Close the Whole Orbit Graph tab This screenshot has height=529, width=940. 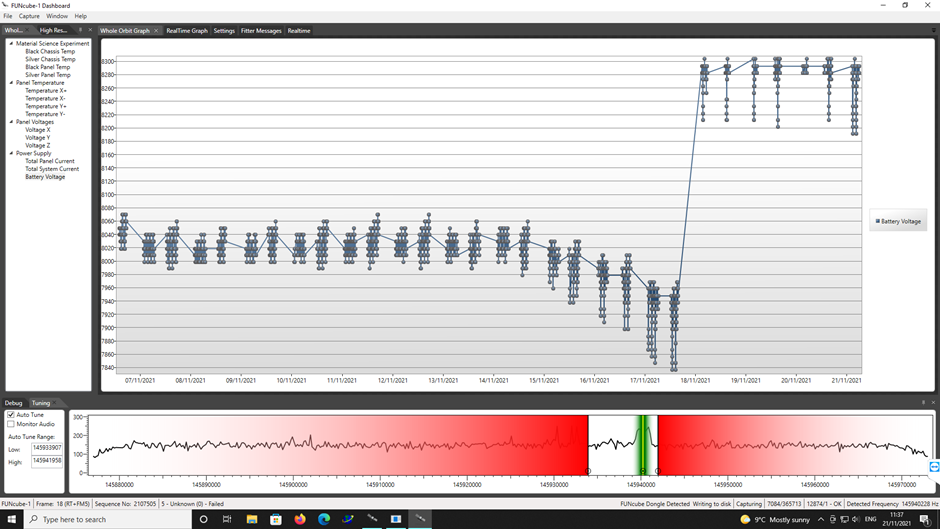click(x=156, y=31)
